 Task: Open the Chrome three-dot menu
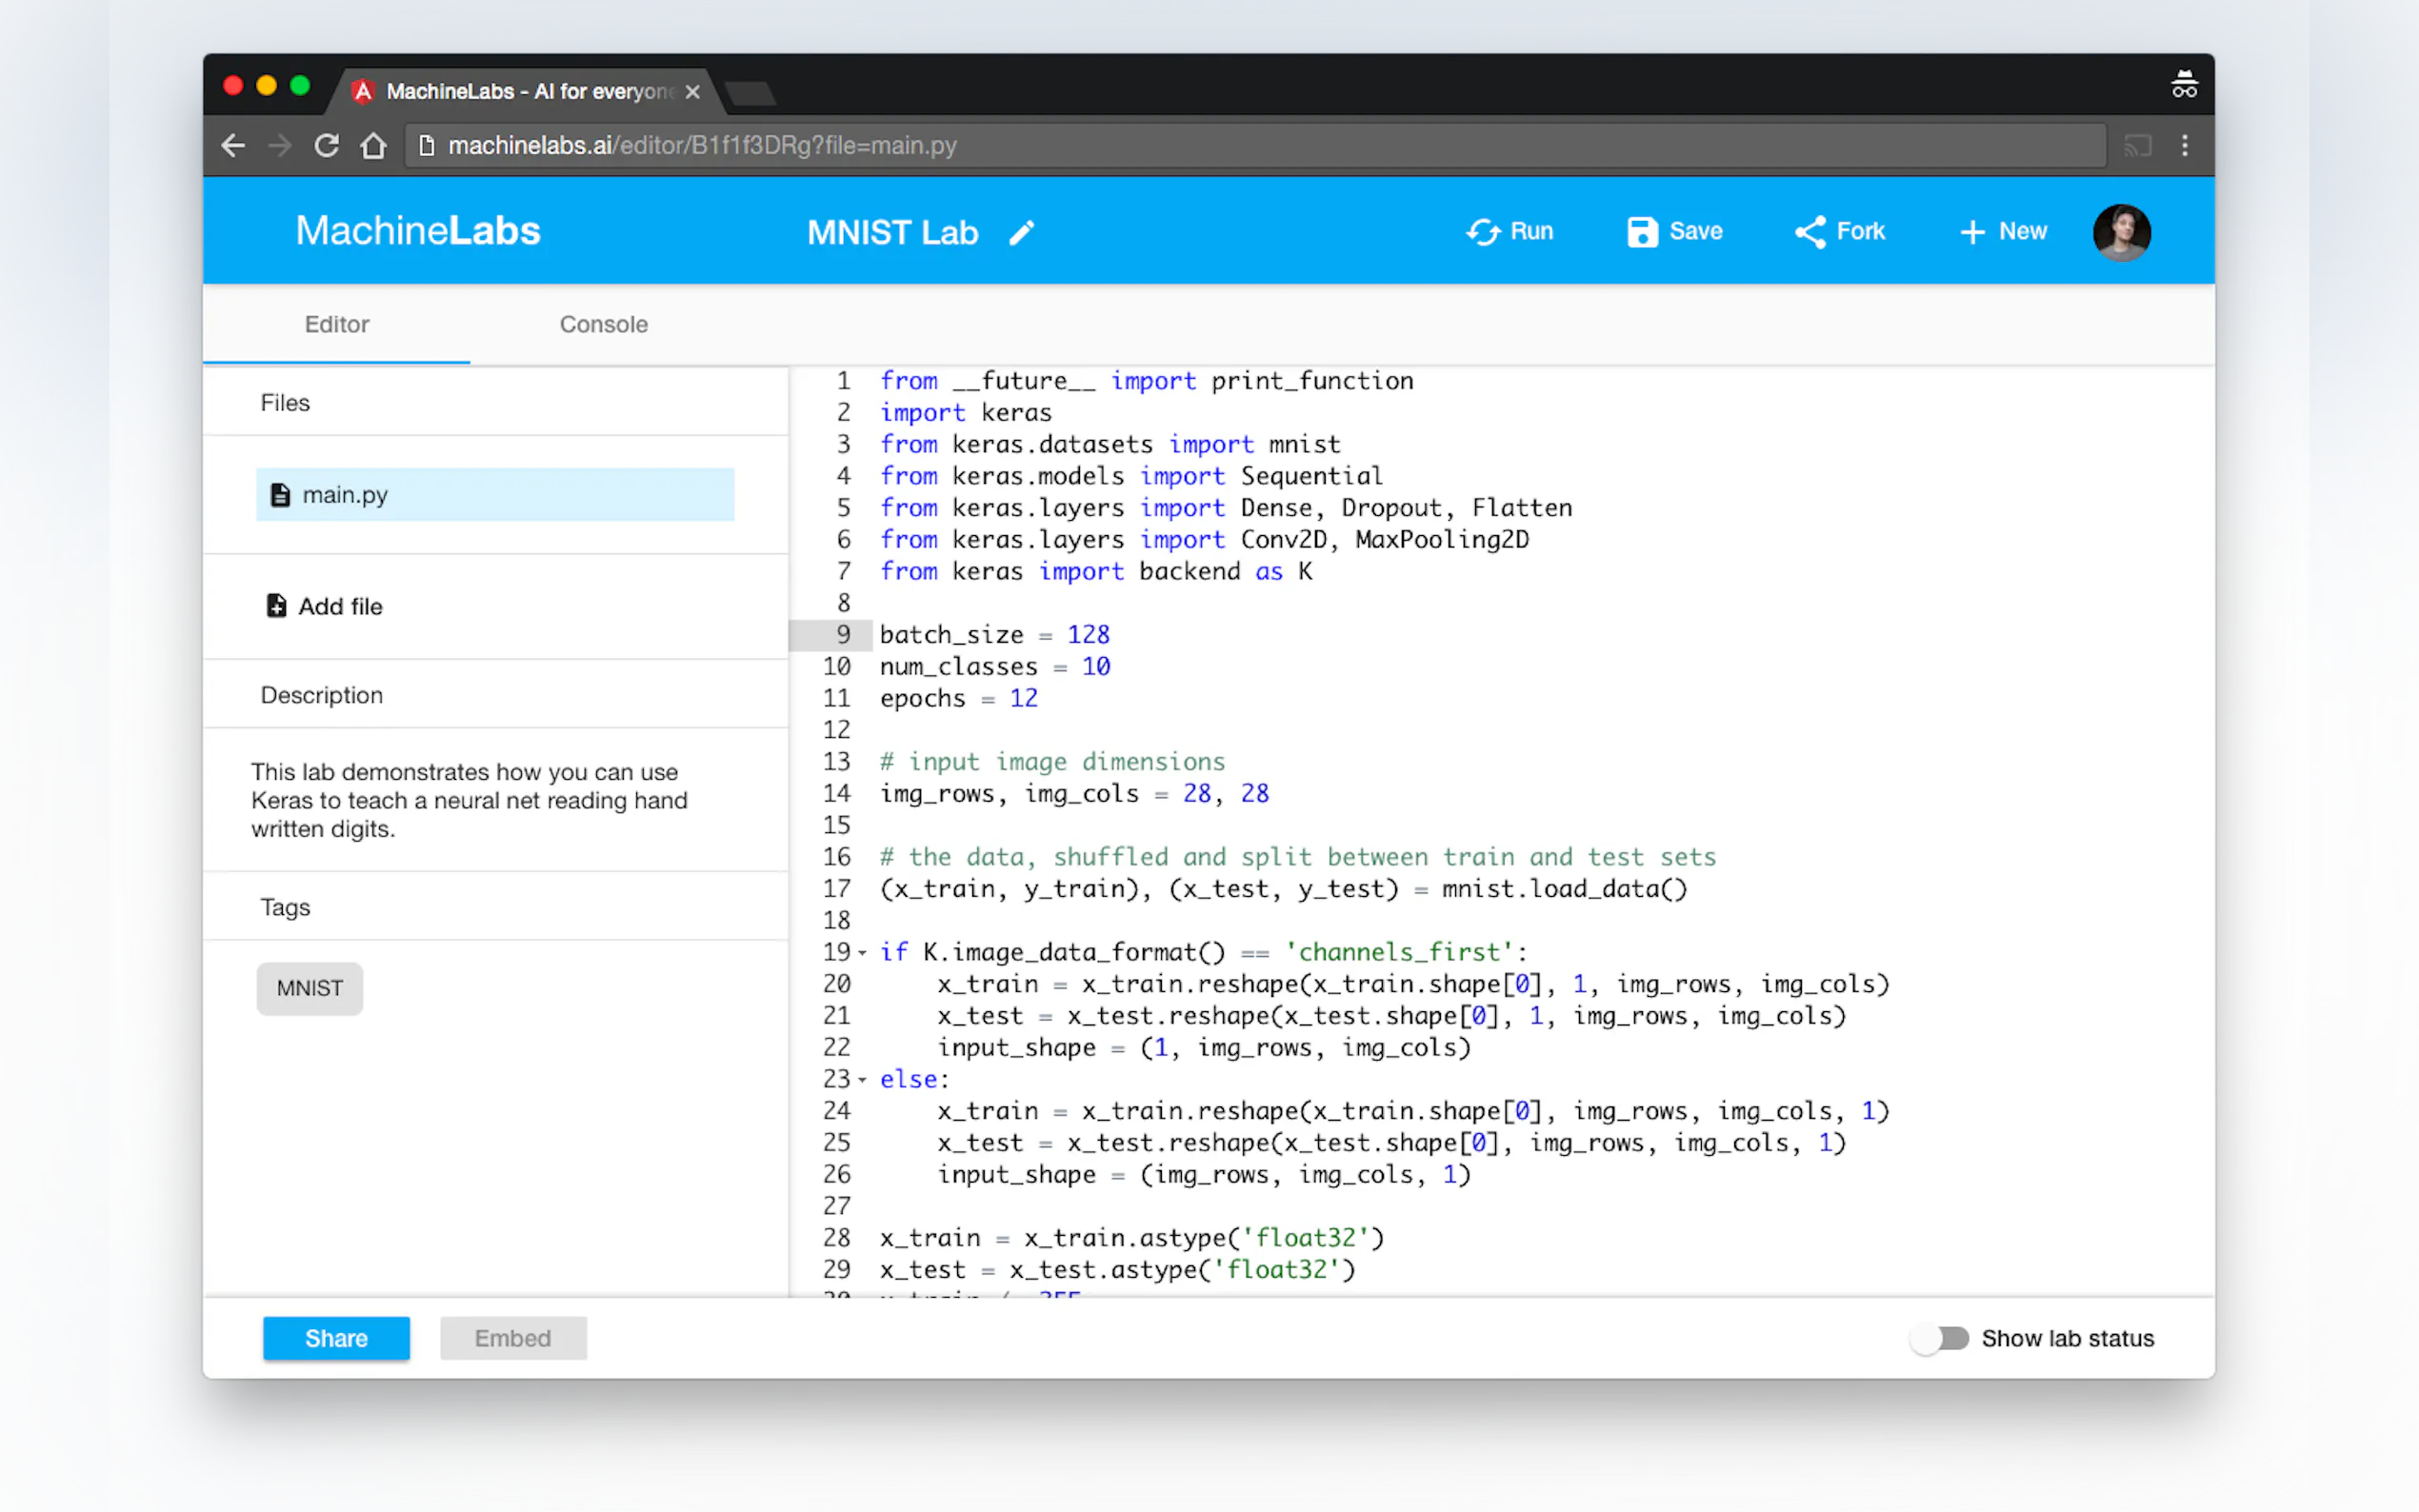2184,146
